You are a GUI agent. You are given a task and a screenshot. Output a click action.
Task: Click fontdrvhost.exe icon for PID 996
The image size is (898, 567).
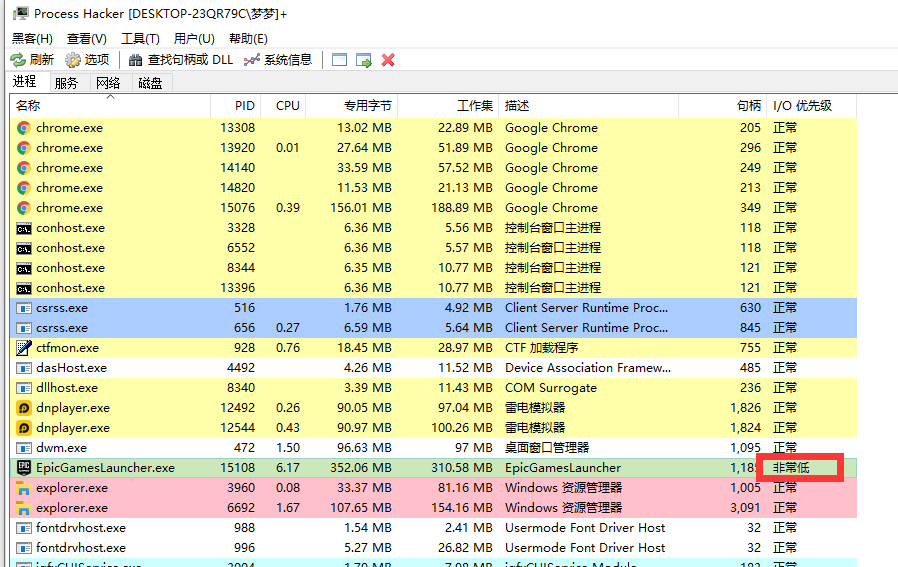pyautogui.click(x=23, y=548)
